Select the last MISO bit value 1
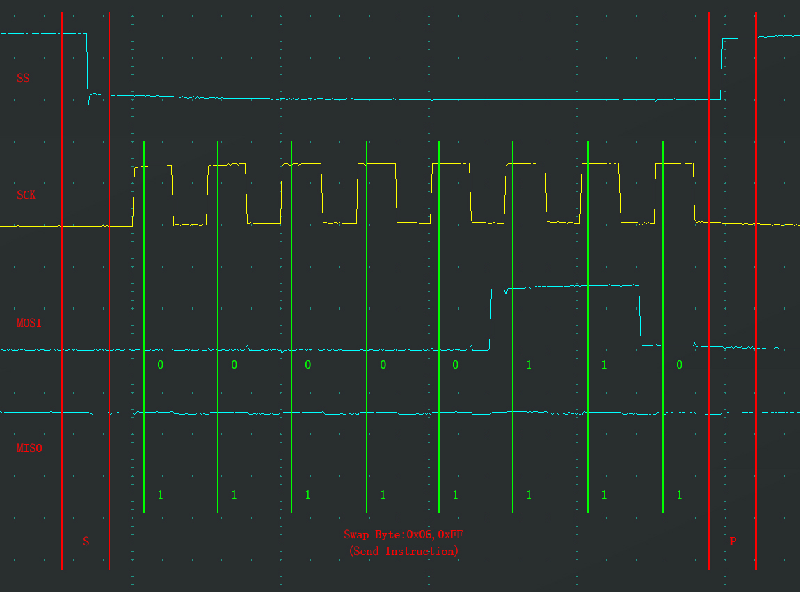 [x=679, y=495]
